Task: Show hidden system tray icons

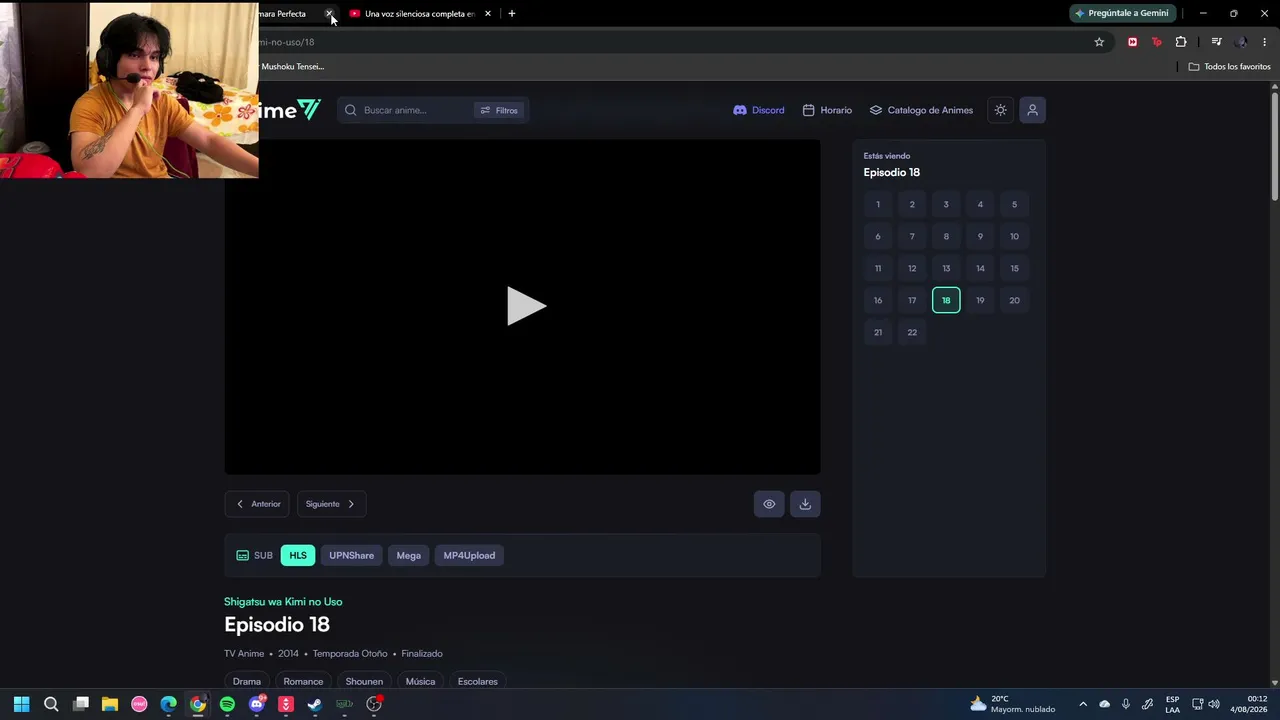Action: point(1082,704)
